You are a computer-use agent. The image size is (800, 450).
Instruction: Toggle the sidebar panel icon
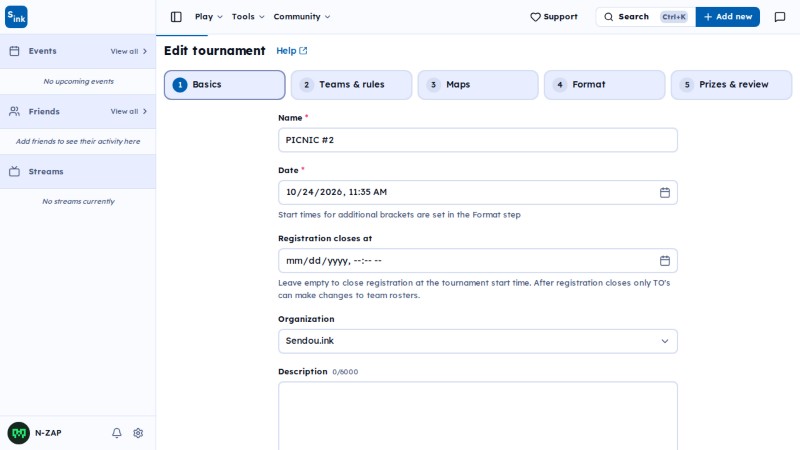pyautogui.click(x=176, y=17)
